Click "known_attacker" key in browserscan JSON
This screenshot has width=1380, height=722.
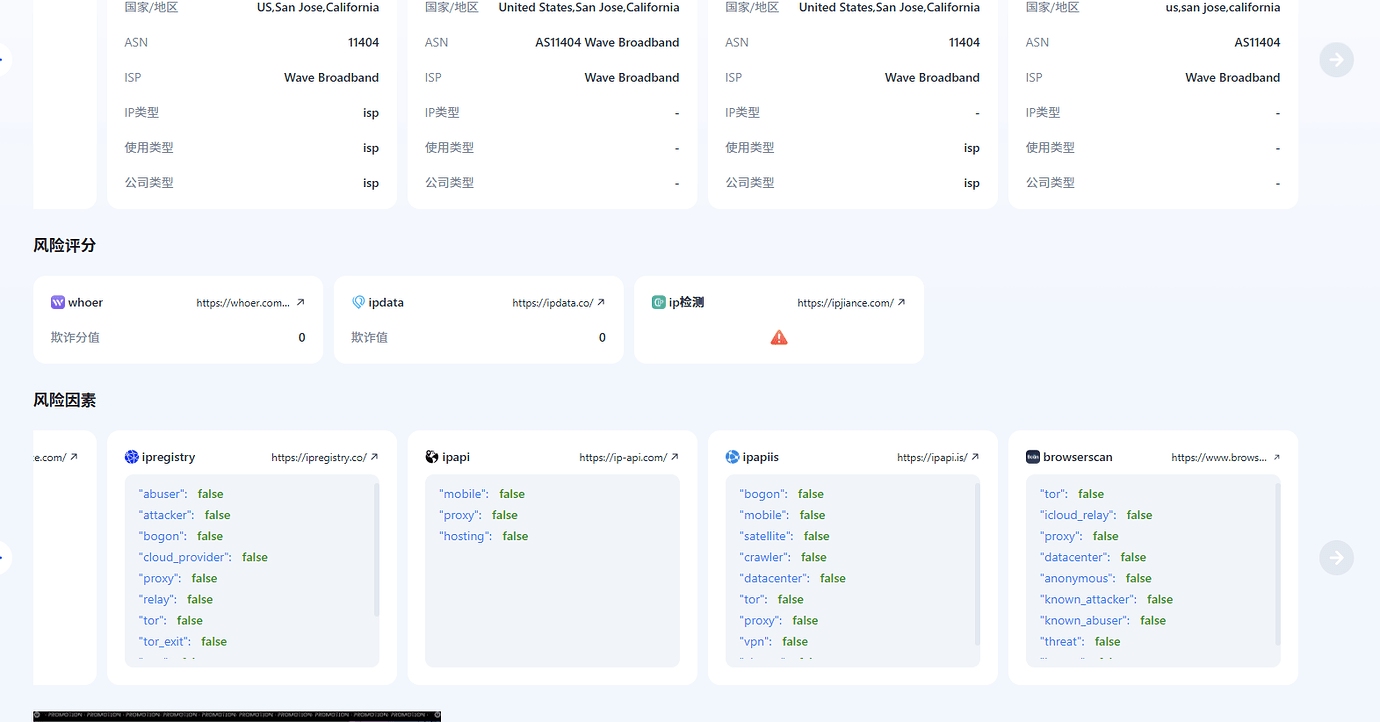(x=1088, y=600)
